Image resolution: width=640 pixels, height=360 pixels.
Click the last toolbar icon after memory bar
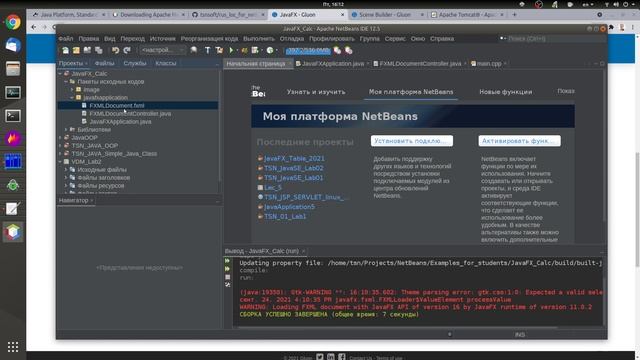click(x=349, y=50)
